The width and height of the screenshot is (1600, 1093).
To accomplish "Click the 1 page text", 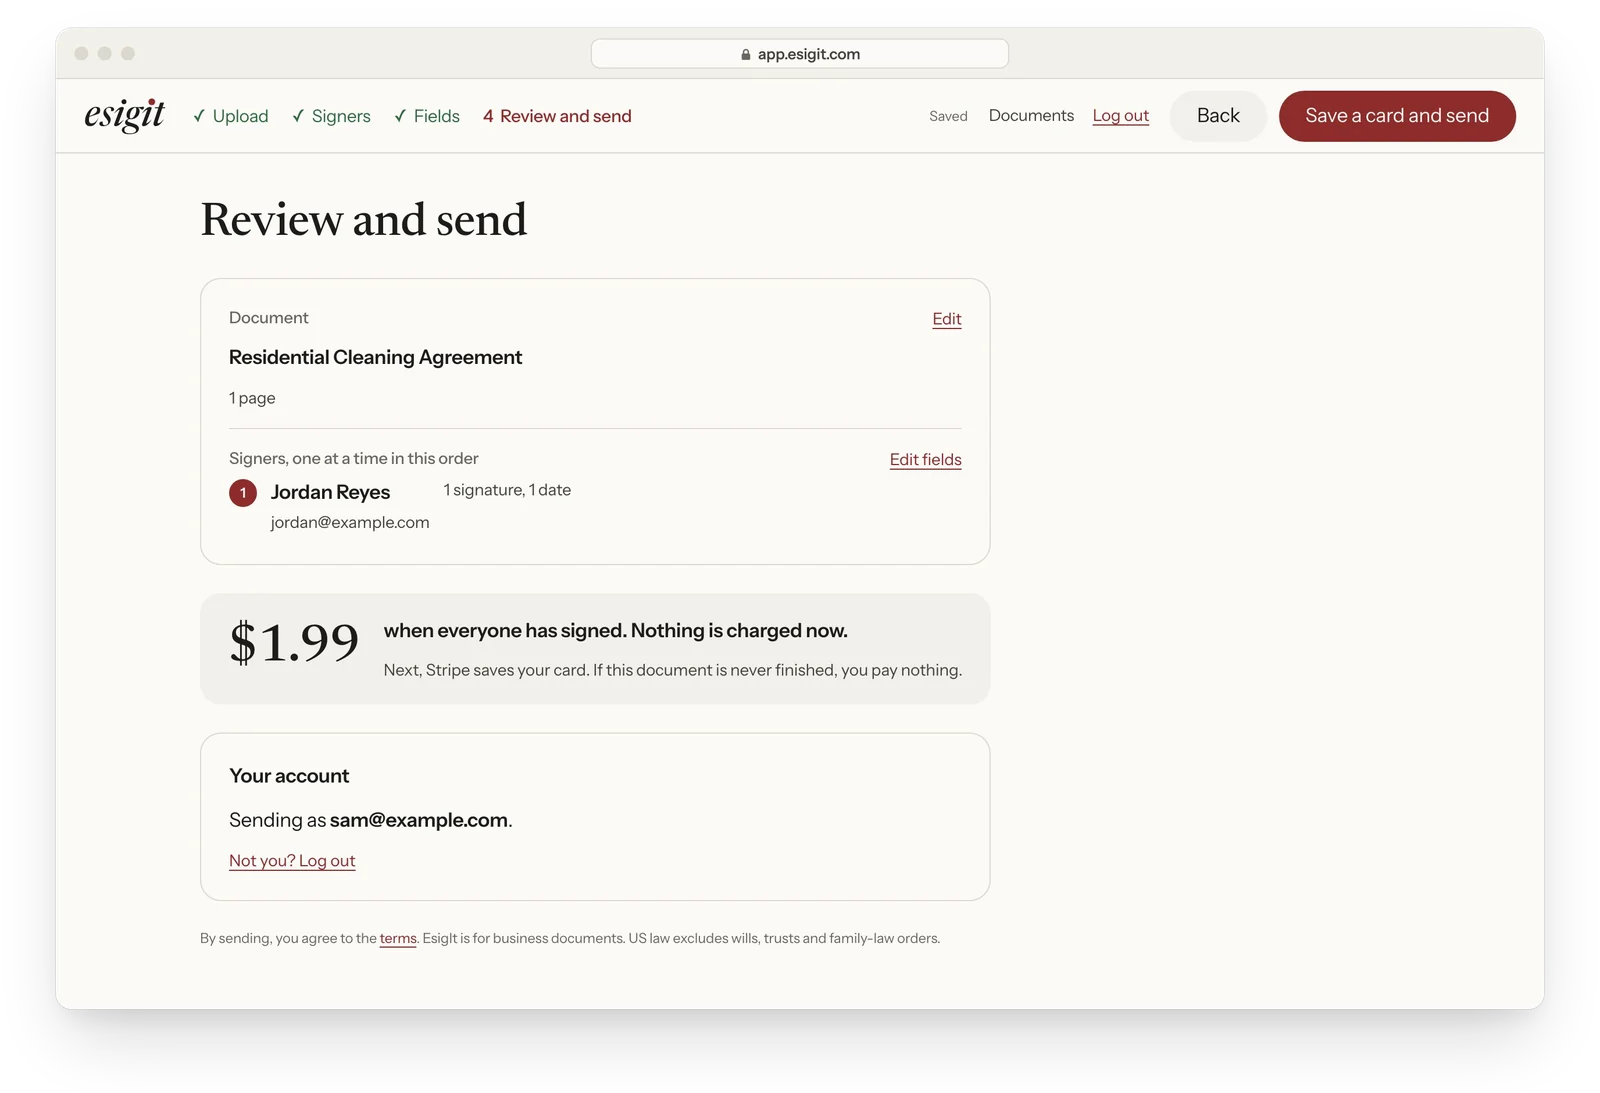I will pos(252,398).
